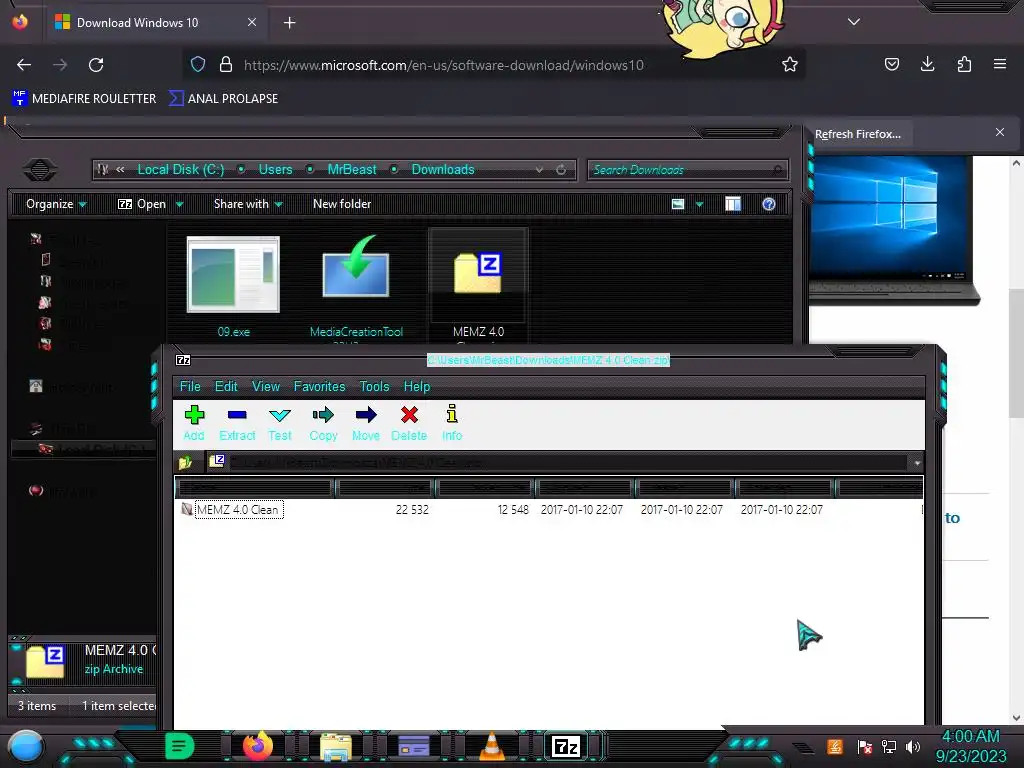Expand the Open button dropdown arrow
Viewport: 1024px width, 768px height.
click(x=180, y=204)
